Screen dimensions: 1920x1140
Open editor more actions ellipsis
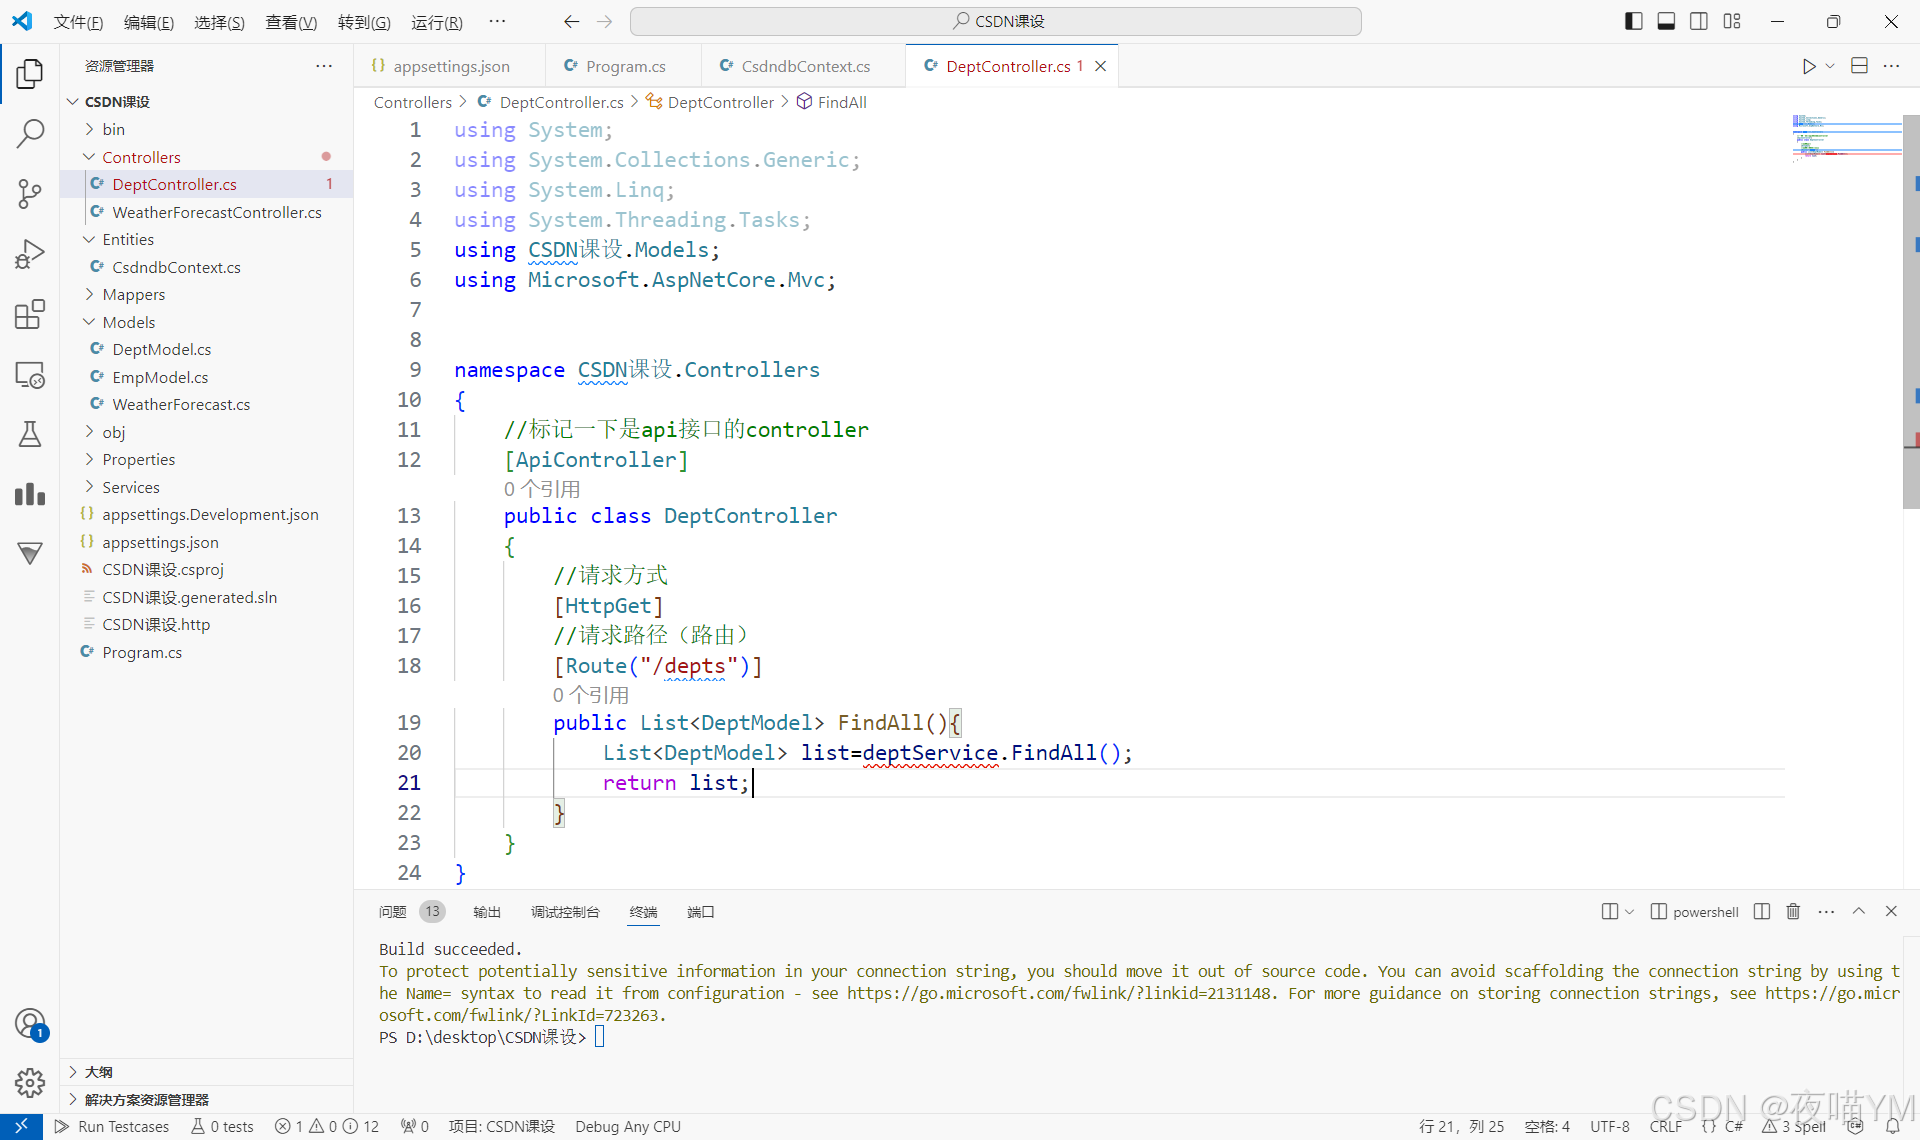(1891, 66)
